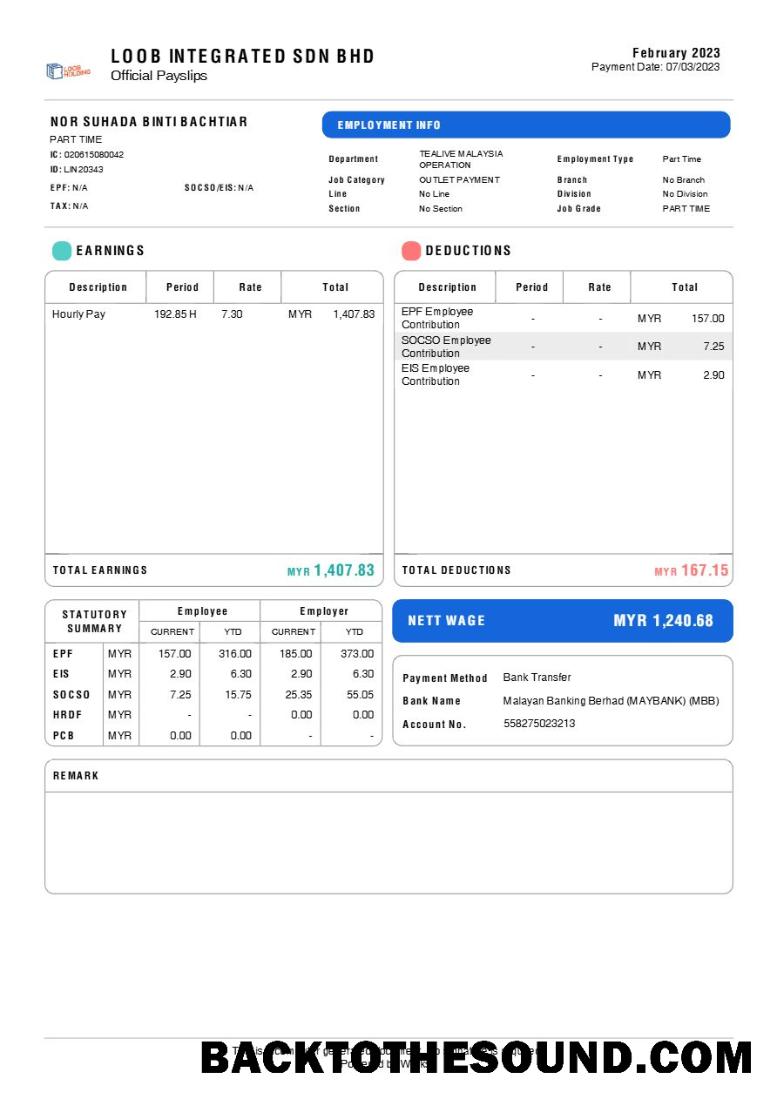Click the TOTAL DEDUCTIONS amount MYR 167.15
Image resolution: width=777 pixels, height=1099 pixels.
pos(691,571)
